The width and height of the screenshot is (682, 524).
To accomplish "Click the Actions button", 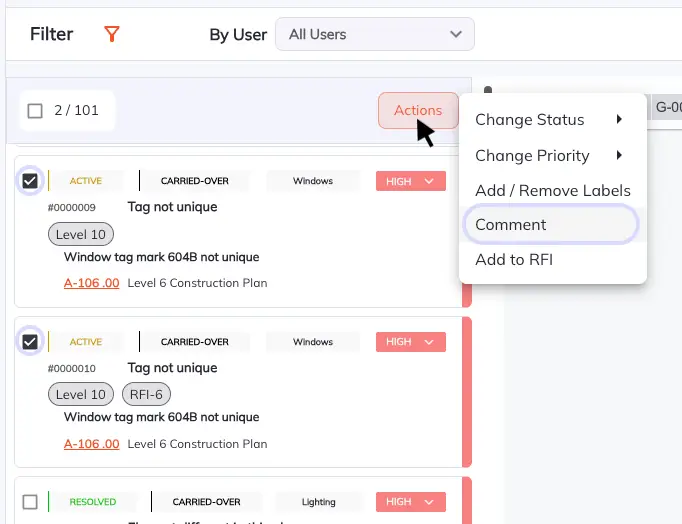I will pyautogui.click(x=418, y=110).
